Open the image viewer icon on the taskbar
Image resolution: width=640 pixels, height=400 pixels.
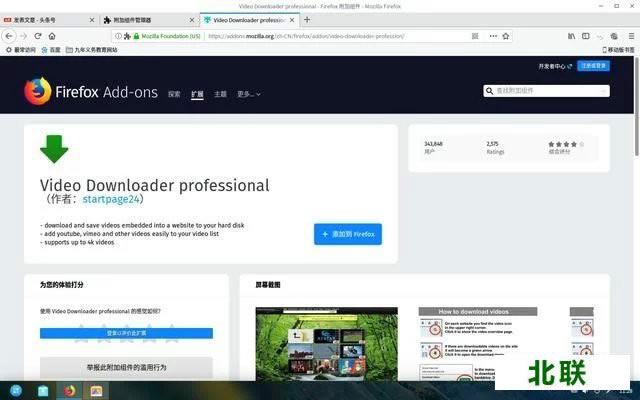click(x=96, y=391)
